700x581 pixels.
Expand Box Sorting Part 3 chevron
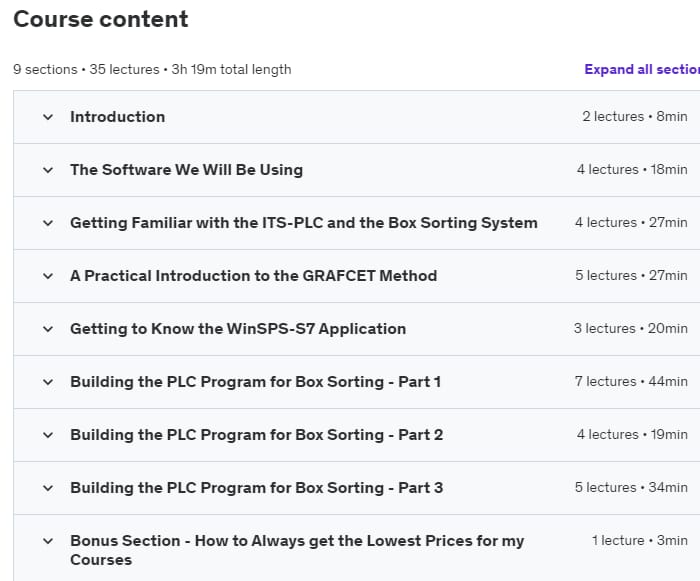click(47, 488)
